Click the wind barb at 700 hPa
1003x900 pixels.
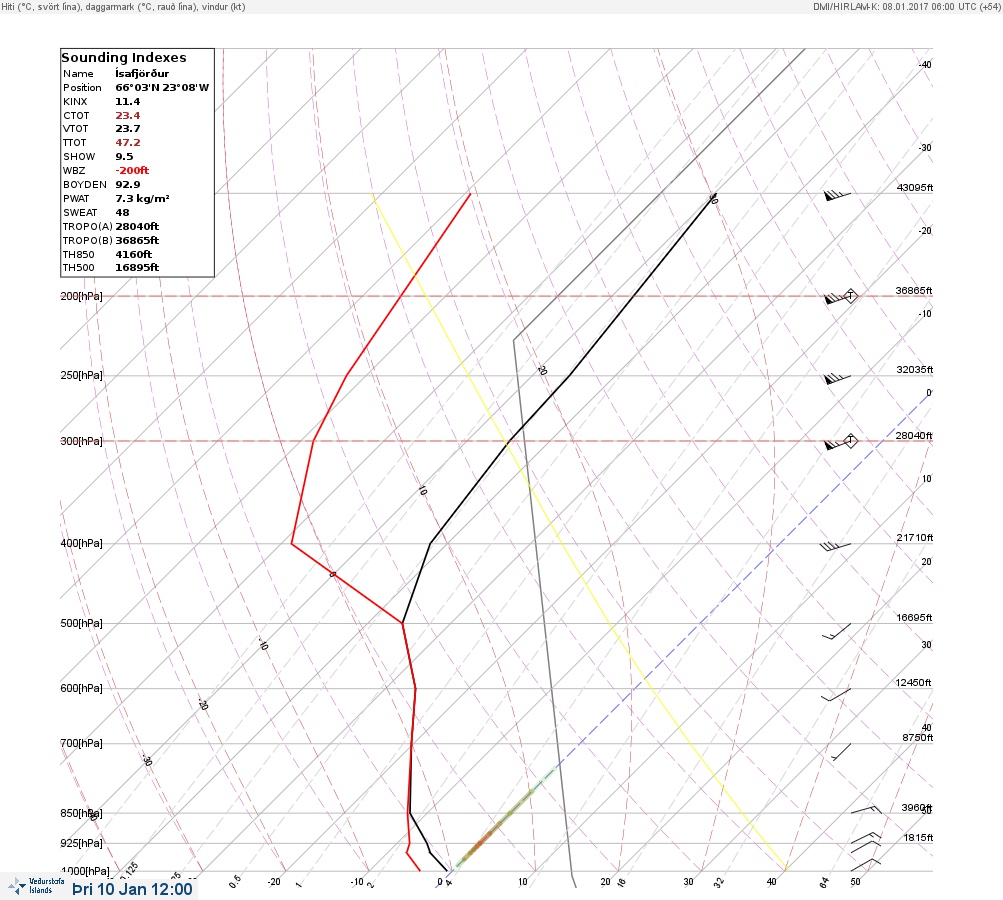click(841, 752)
